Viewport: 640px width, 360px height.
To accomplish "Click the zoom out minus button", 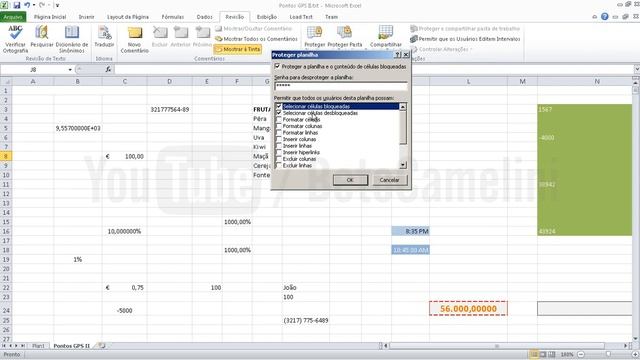I will [581, 354].
